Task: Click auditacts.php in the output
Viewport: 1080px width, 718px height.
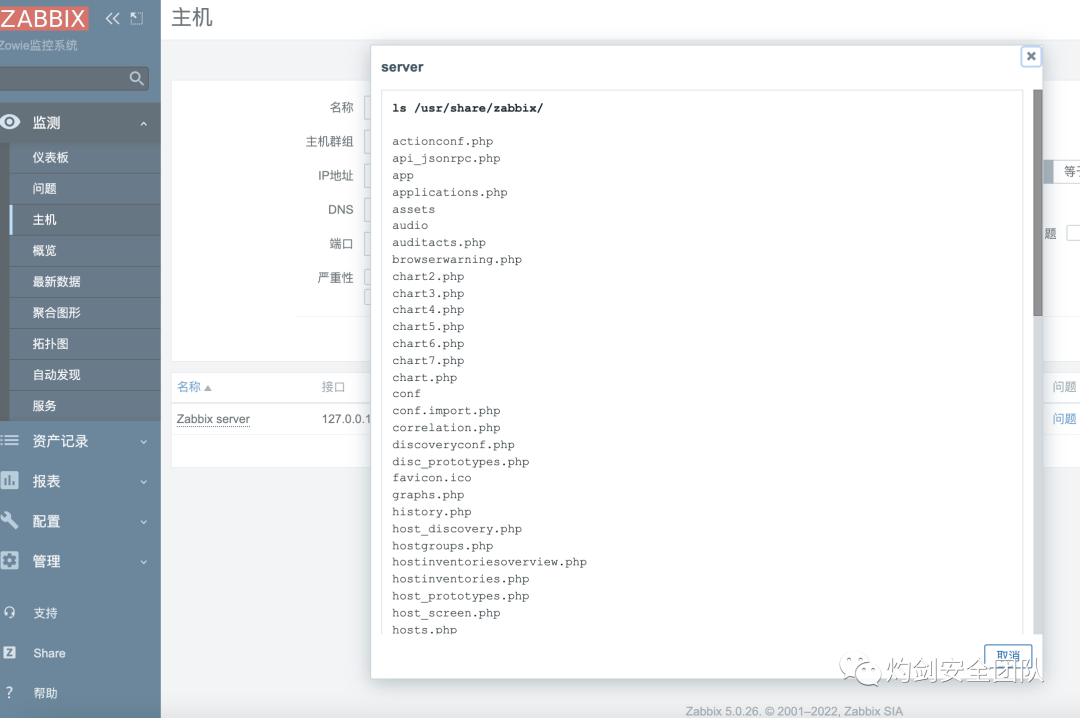Action: [x=439, y=243]
